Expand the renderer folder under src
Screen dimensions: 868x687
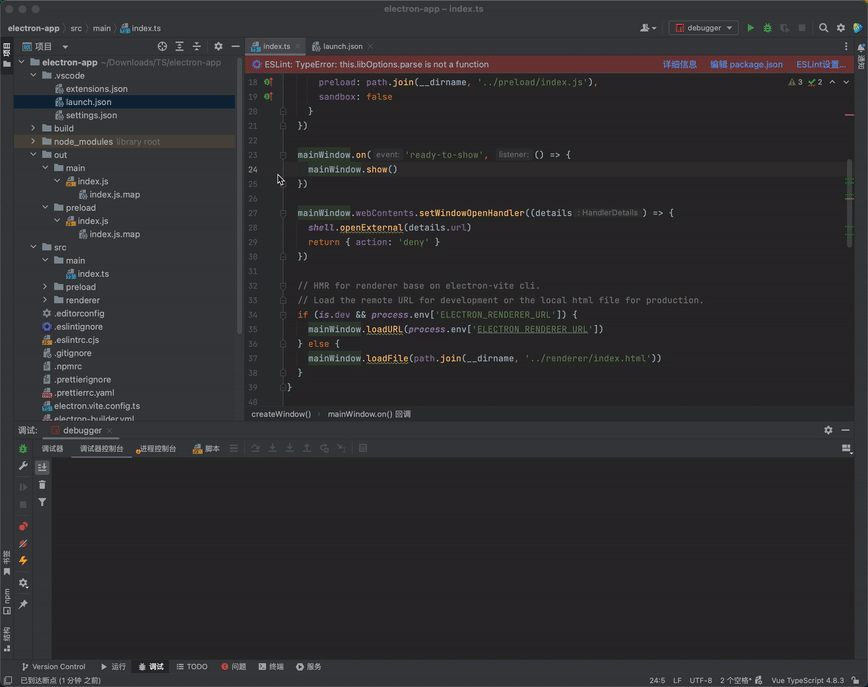pyautogui.click(x=45, y=300)
